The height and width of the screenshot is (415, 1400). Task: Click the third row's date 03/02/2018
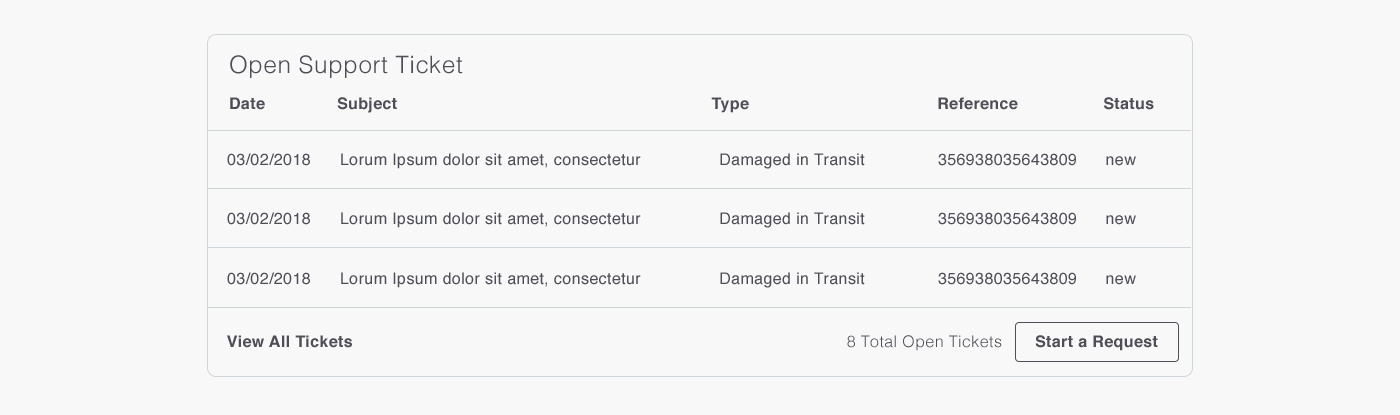pyautogui.click(x=269, y=279)
